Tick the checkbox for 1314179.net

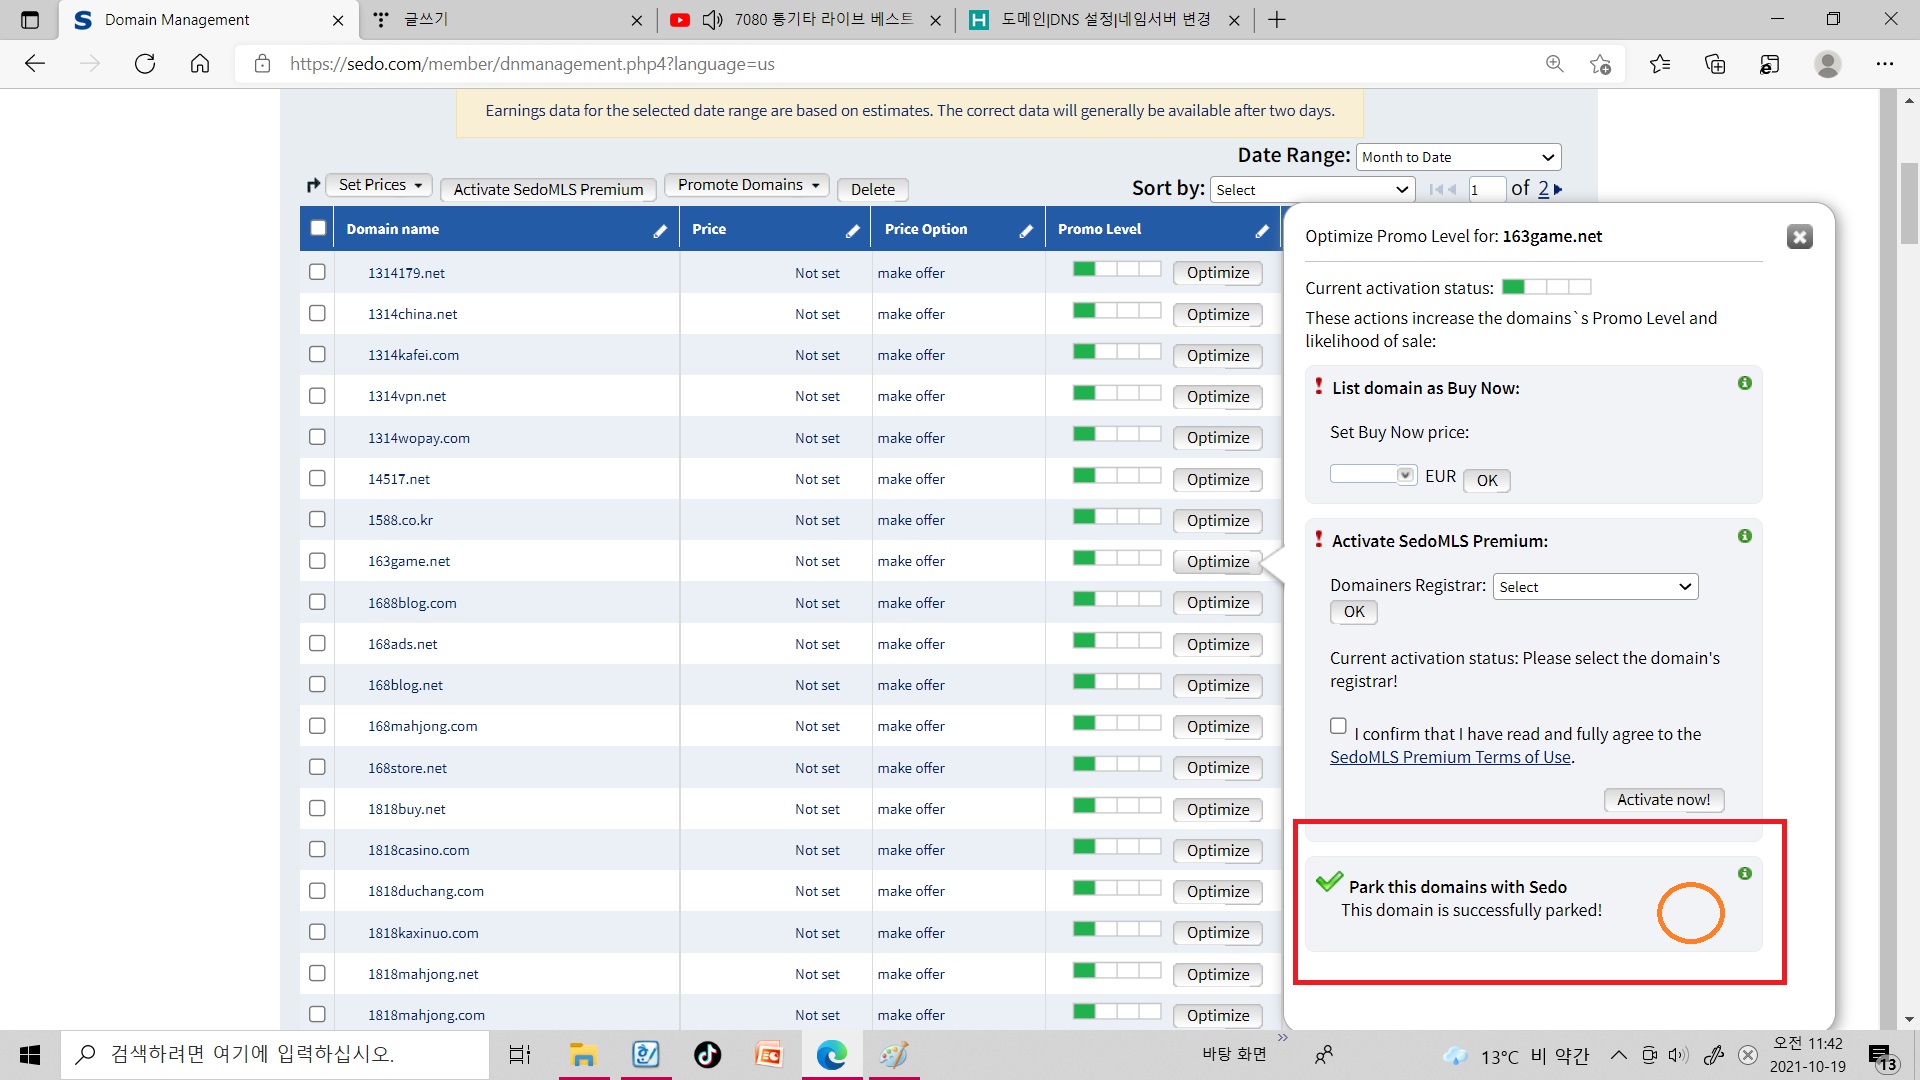pos(317,272)
